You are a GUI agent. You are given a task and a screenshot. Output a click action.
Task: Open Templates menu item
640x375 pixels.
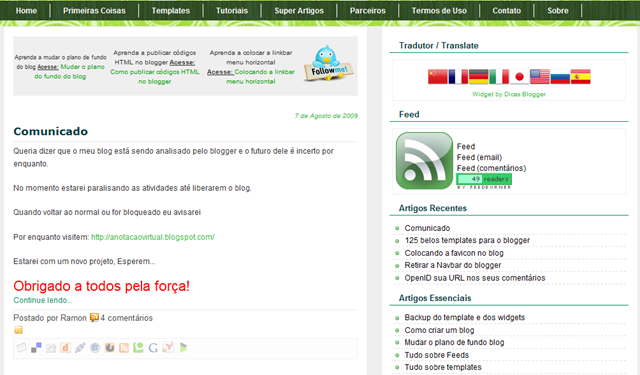(x=171, y=11)
